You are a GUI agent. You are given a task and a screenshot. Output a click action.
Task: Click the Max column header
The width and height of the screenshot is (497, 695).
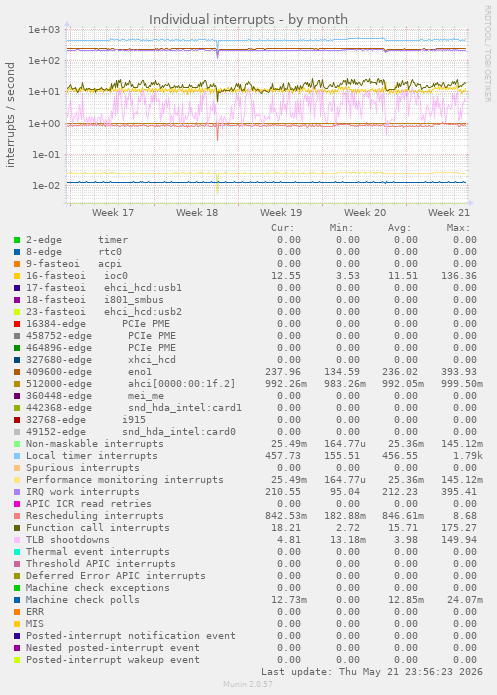(x=458, y=228)
